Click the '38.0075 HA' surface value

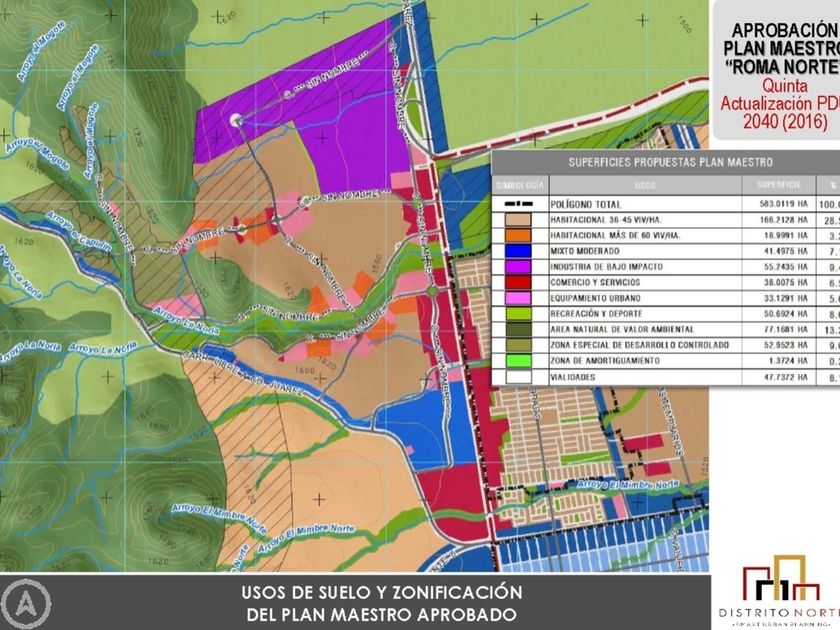click(785, 282)
